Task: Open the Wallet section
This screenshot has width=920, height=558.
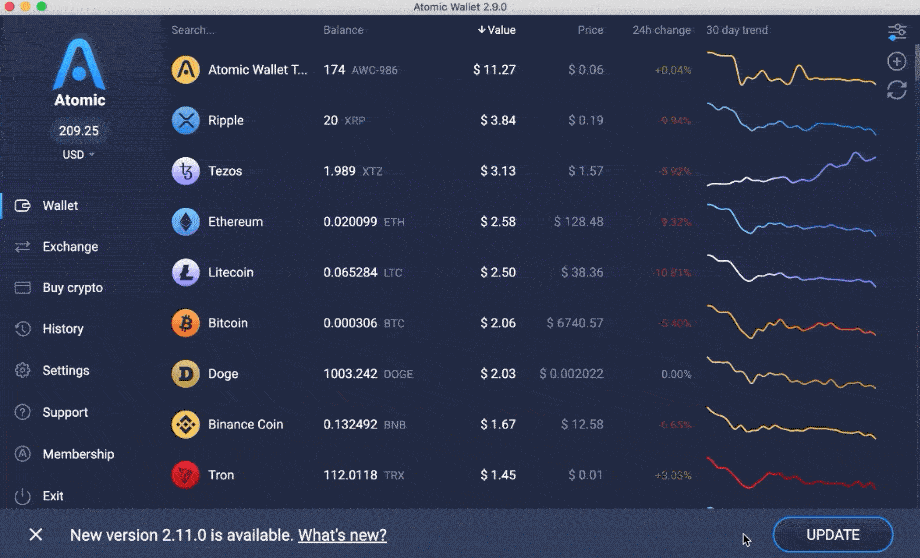Action: tap(60, 205)
